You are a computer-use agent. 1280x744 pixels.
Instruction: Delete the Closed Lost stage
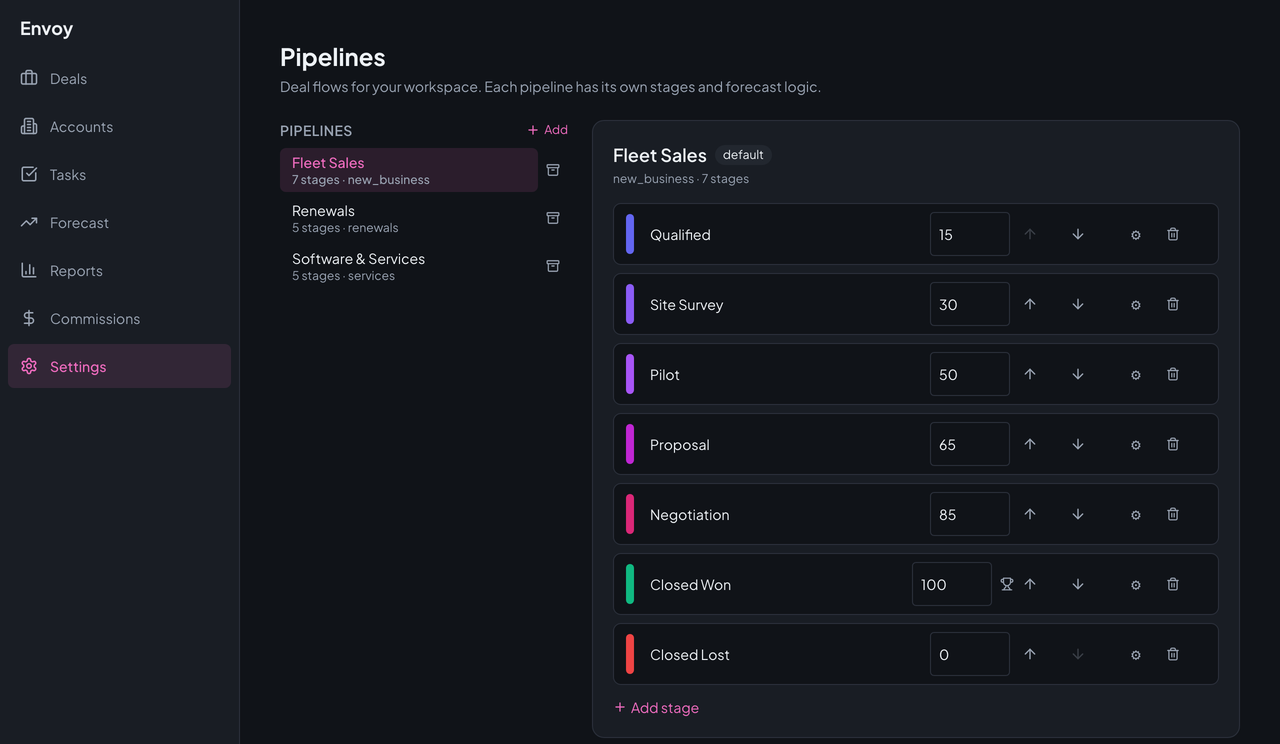pos(1173,654)
